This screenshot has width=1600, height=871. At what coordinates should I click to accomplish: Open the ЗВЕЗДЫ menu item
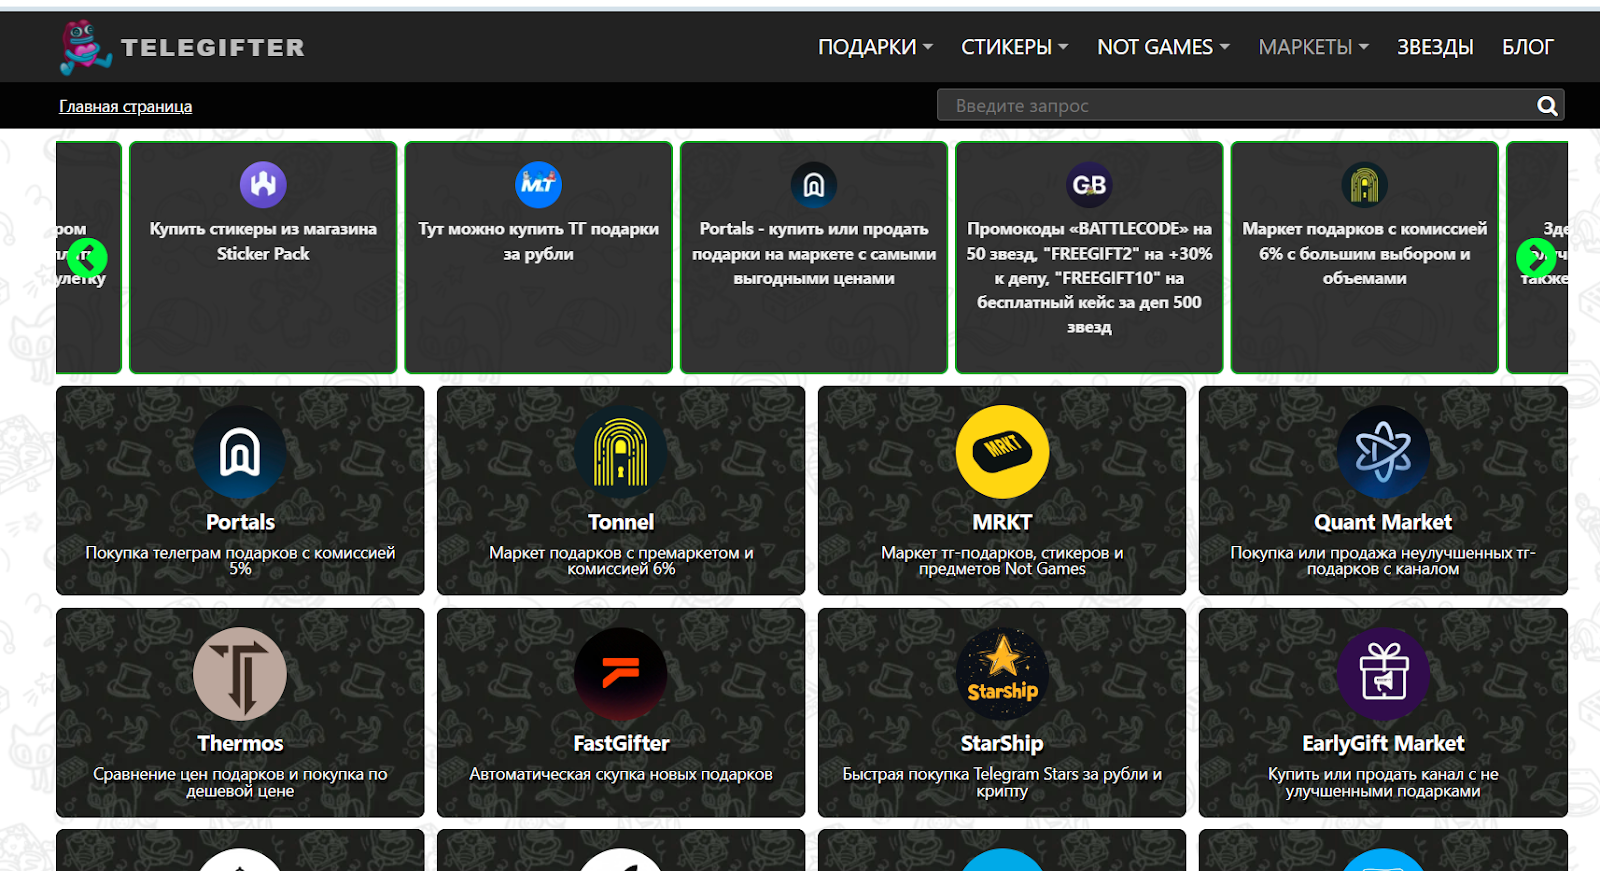[1435, 47]
